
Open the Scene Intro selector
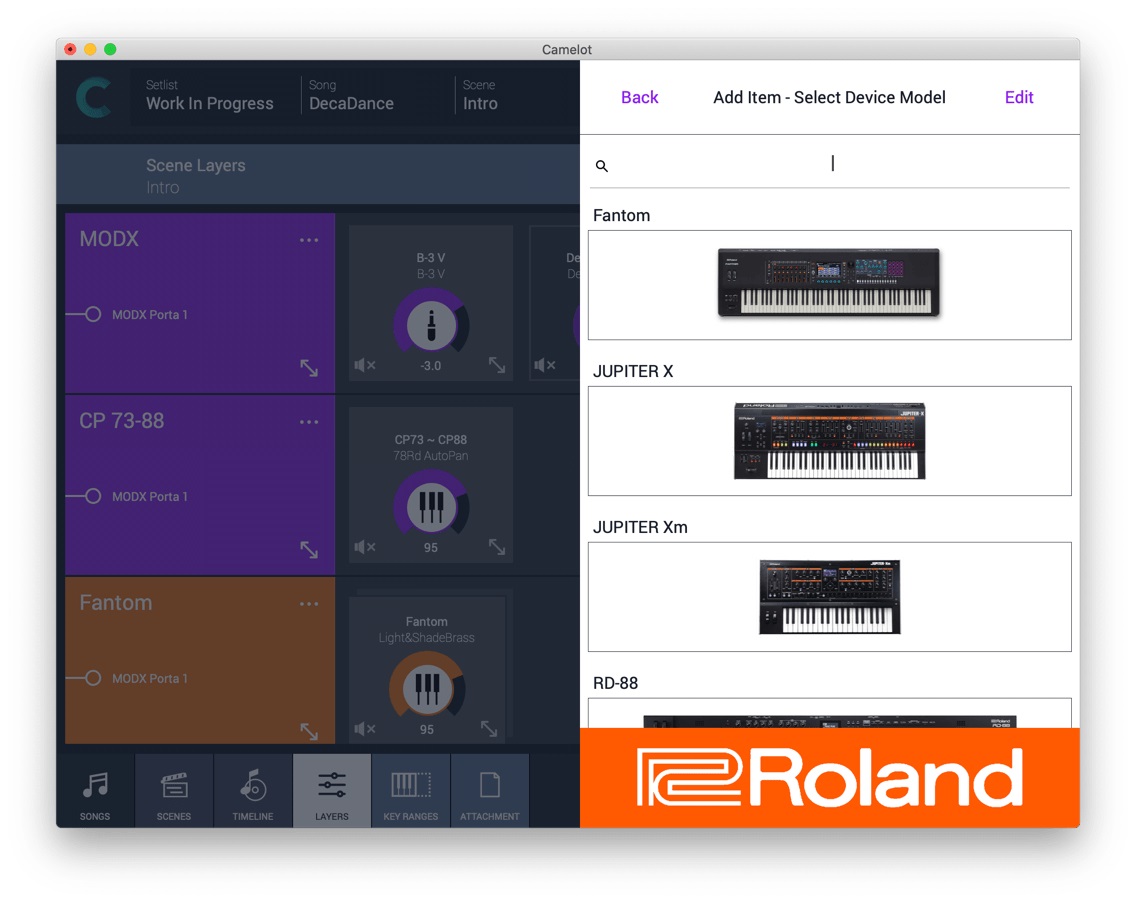click(x=480, y=96)
